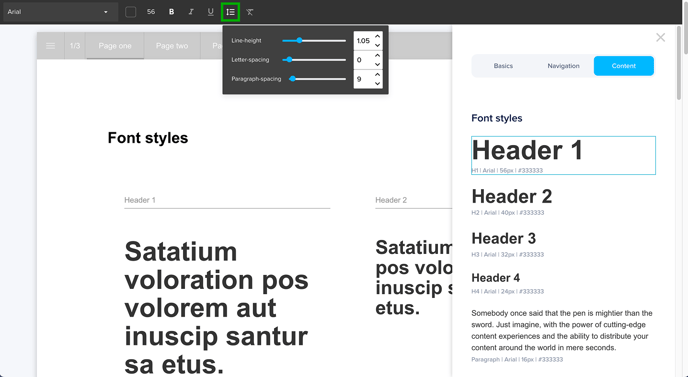The width and height of the screenshot is (688, 377).
Task: Decrease Paragraph-spacing with the down arrow
Action: point(377,83)
